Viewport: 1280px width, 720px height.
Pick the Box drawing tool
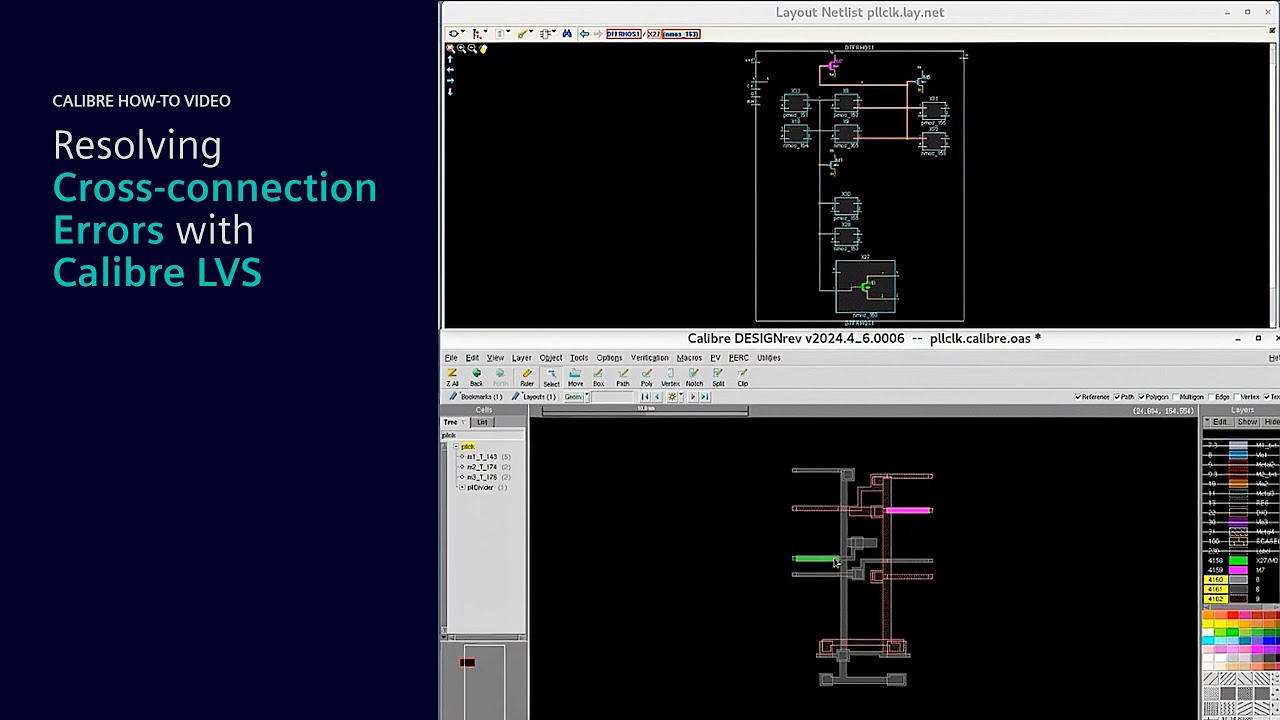click(x=598, y=377)
